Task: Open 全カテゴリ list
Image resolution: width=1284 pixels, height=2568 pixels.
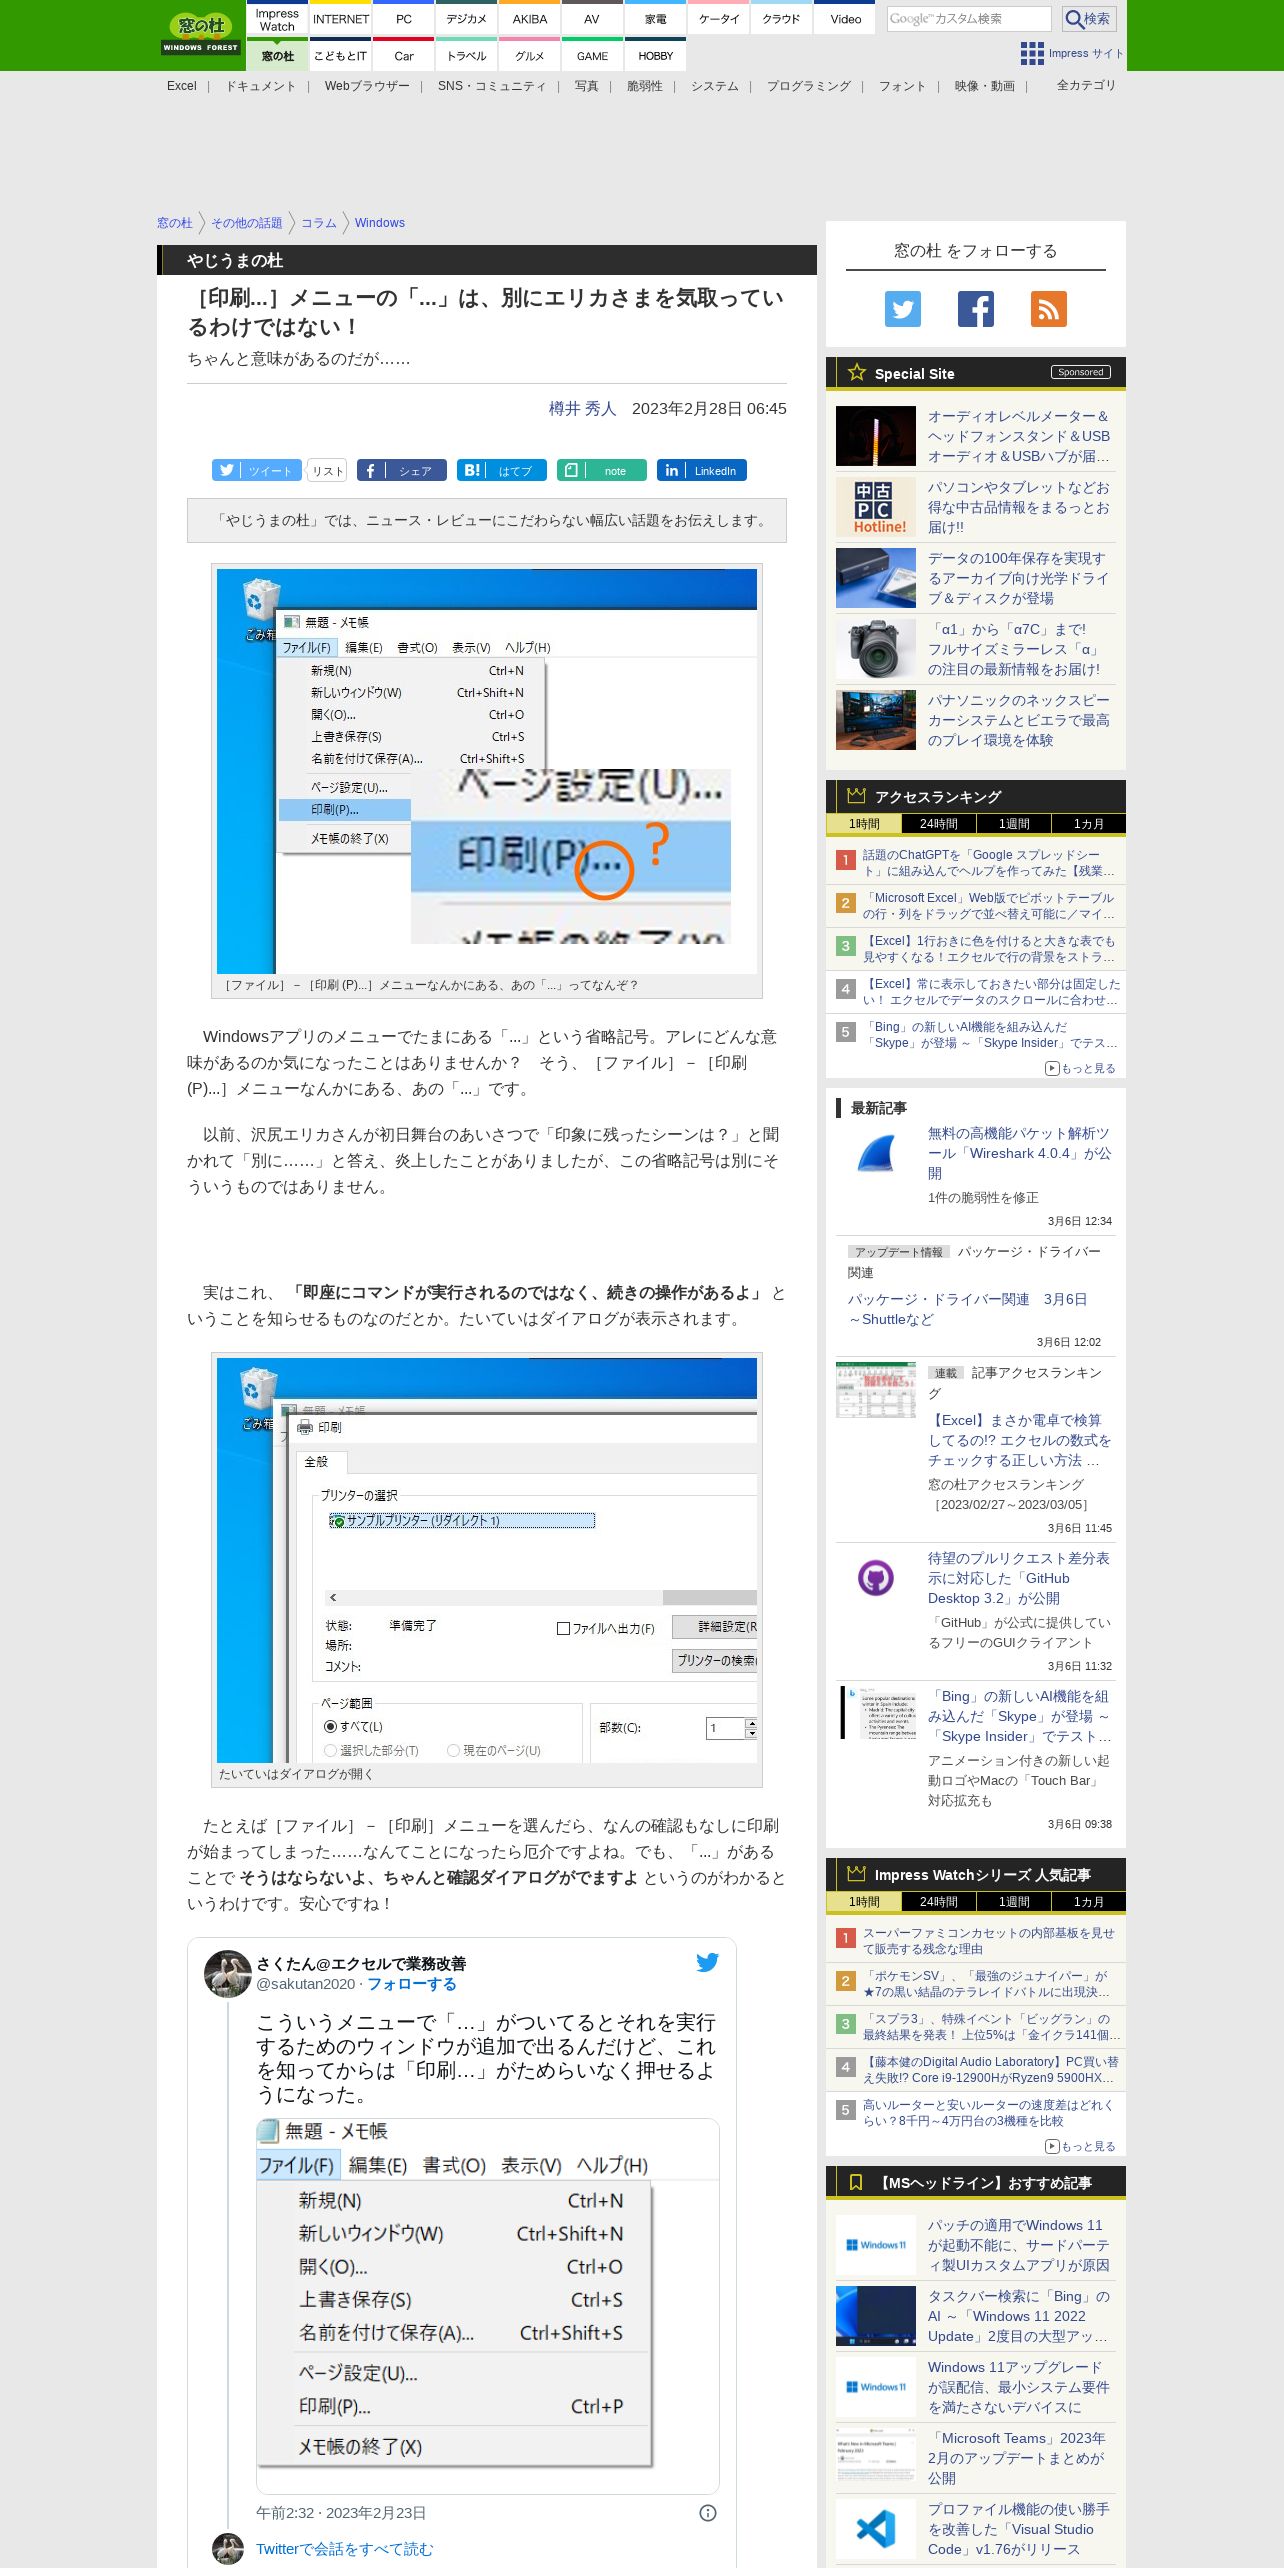Action: pos(1086,85)
